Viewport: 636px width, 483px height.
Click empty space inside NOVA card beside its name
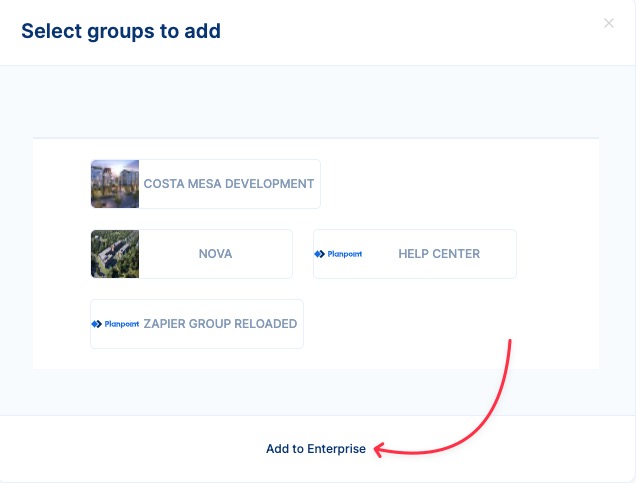[262, 254]
